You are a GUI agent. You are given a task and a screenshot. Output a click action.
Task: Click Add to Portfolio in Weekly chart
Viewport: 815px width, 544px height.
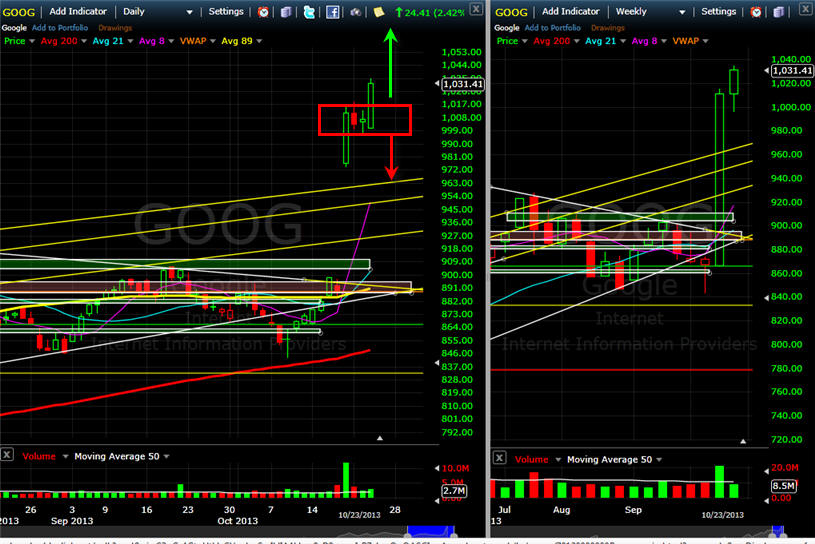[x=553, y=28]
